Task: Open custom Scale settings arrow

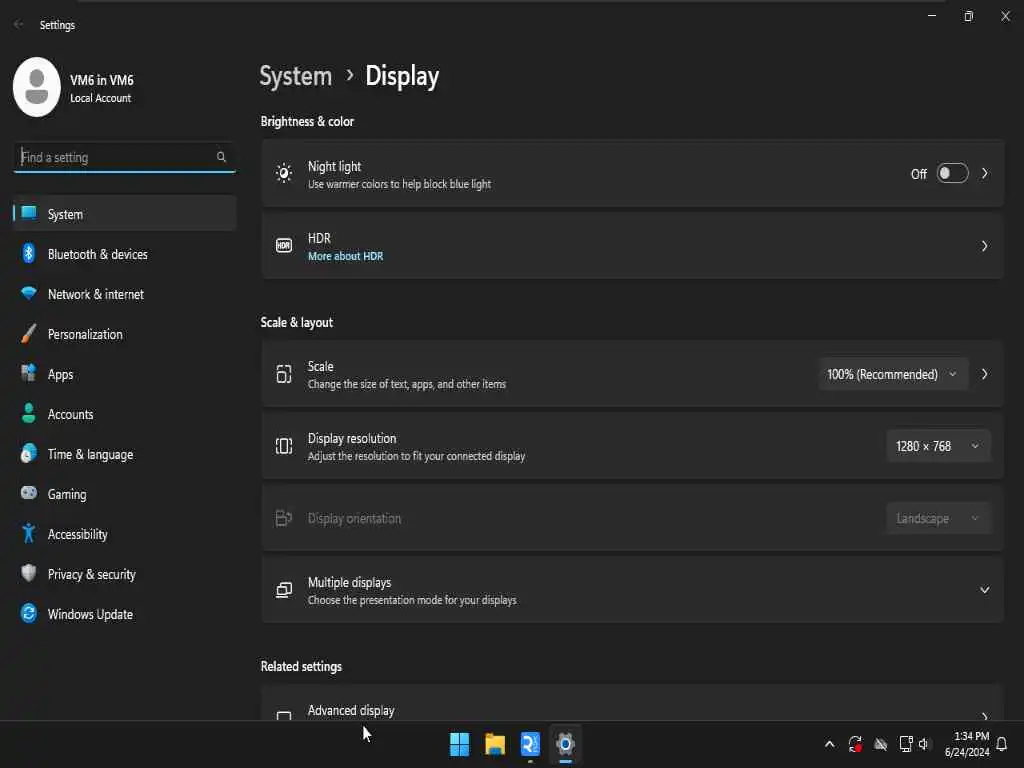Action: coord(984,374)
